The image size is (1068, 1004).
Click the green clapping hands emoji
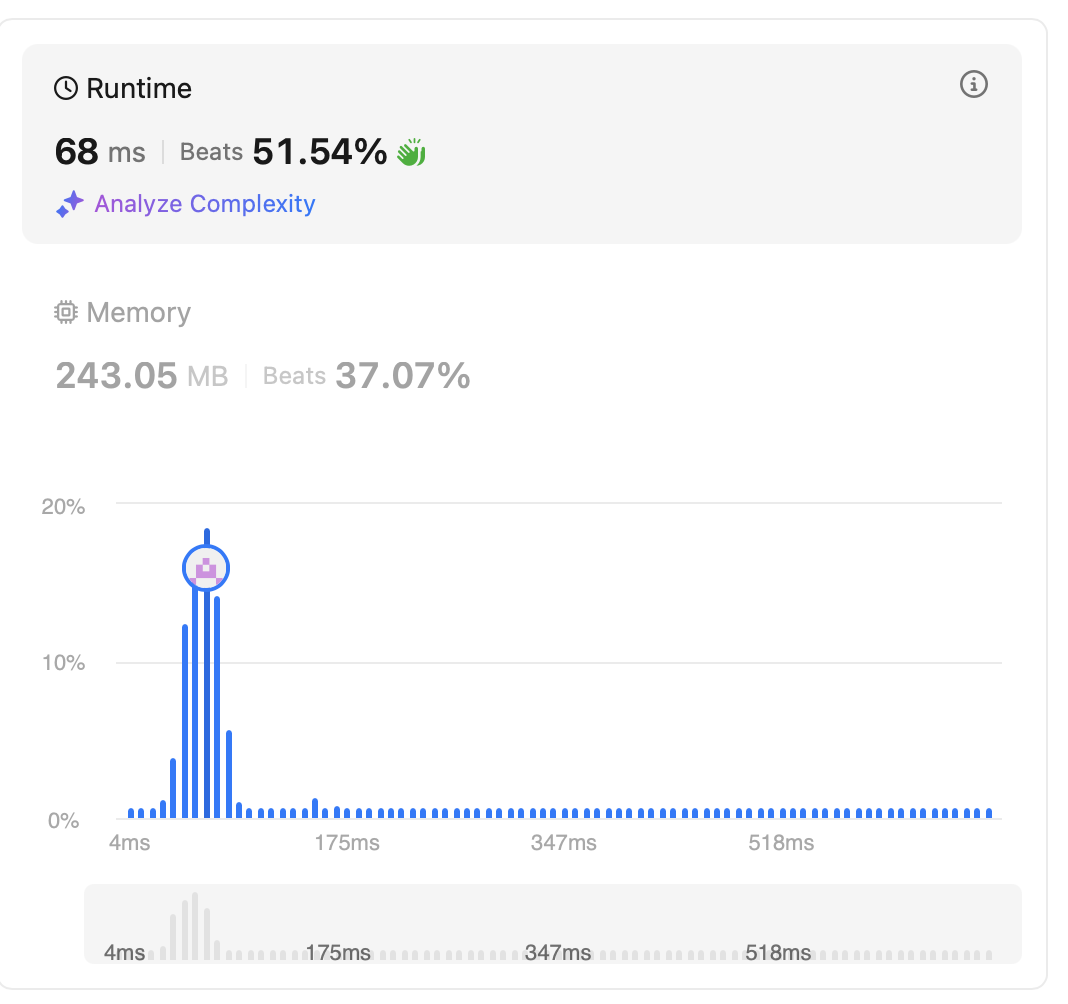(x=411, y=153)
